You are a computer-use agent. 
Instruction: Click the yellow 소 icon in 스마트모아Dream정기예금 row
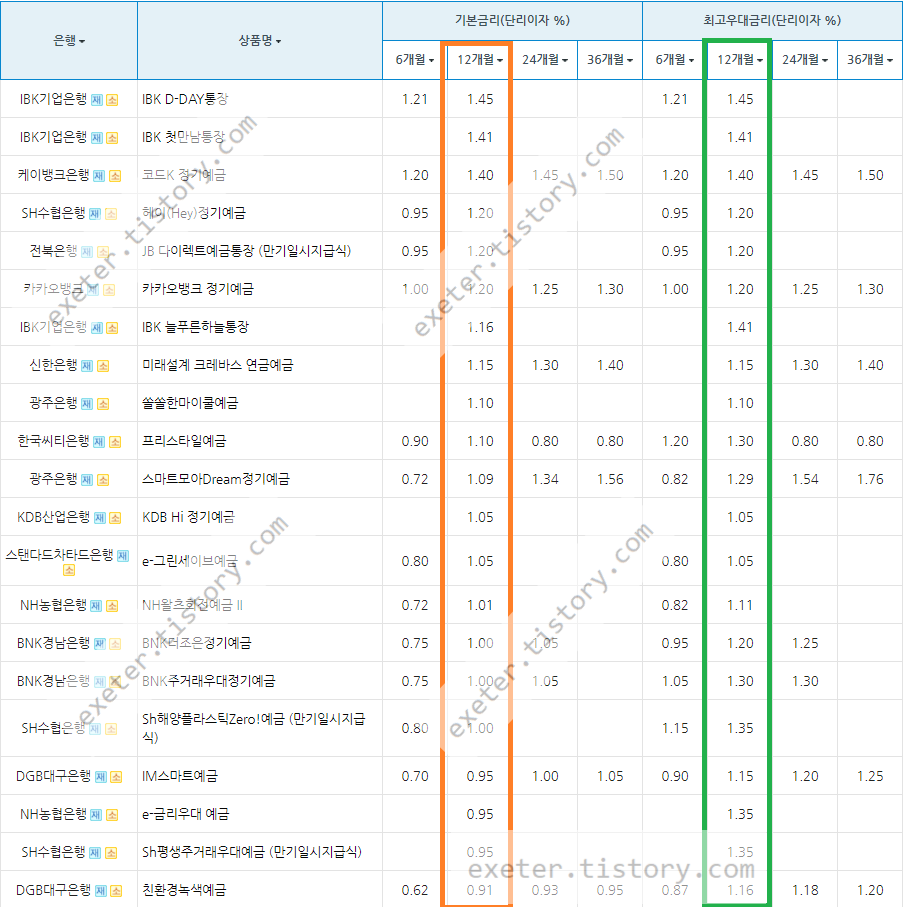tap(103, 480)
